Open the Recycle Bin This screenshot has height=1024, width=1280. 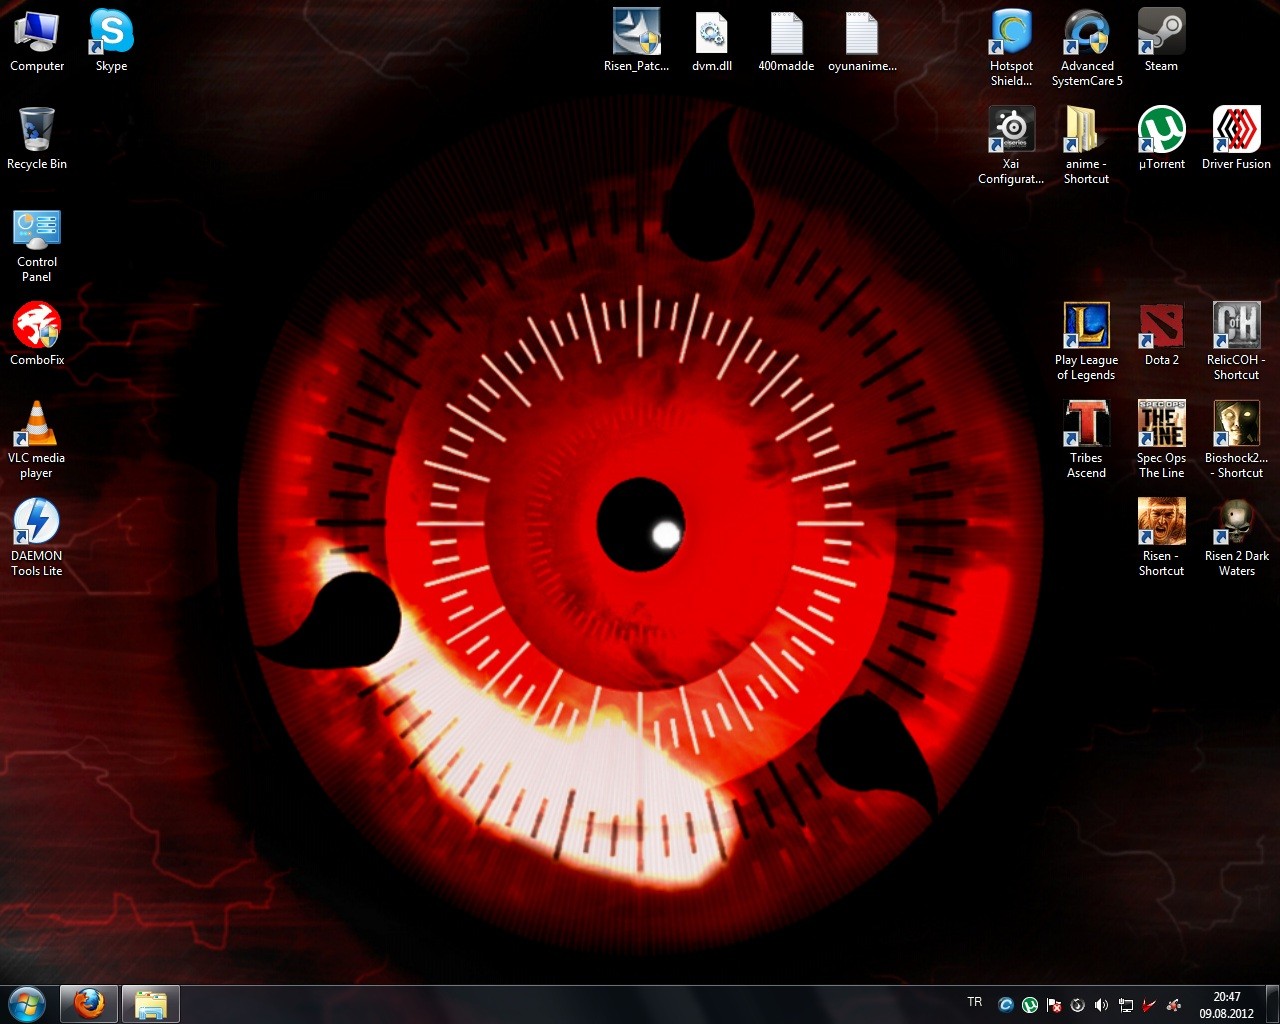37,139
